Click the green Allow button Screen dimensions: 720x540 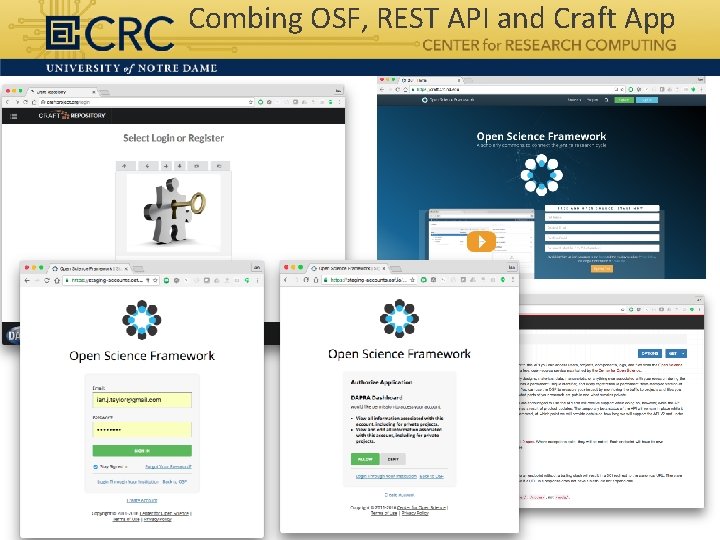pos(365,459)
